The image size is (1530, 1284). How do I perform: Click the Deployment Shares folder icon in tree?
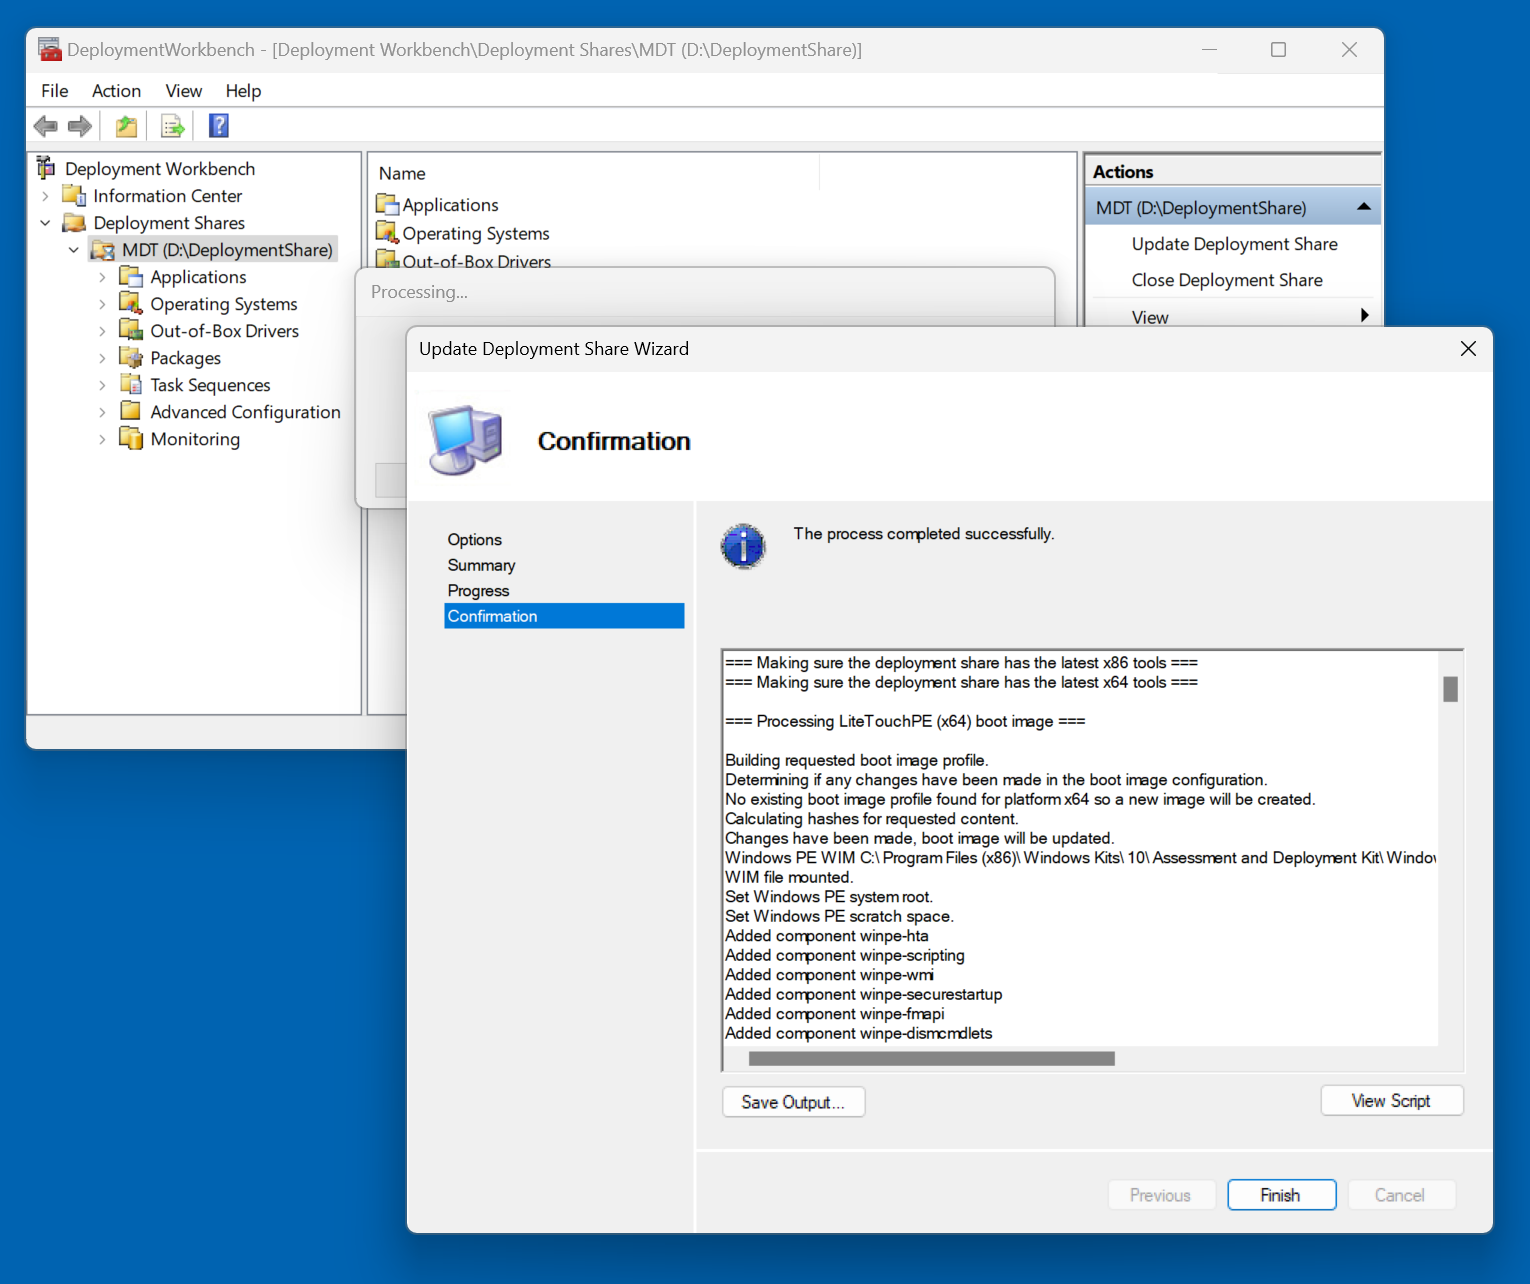coord(74,222)
